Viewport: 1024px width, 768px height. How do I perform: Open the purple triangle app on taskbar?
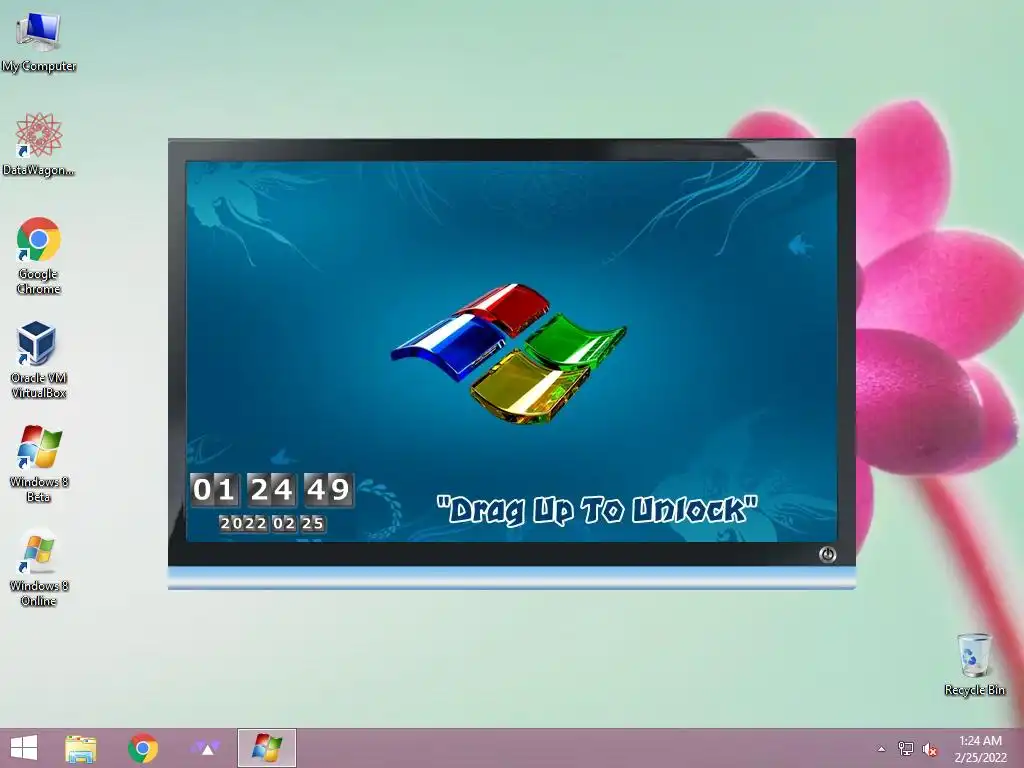click(205, 748)
